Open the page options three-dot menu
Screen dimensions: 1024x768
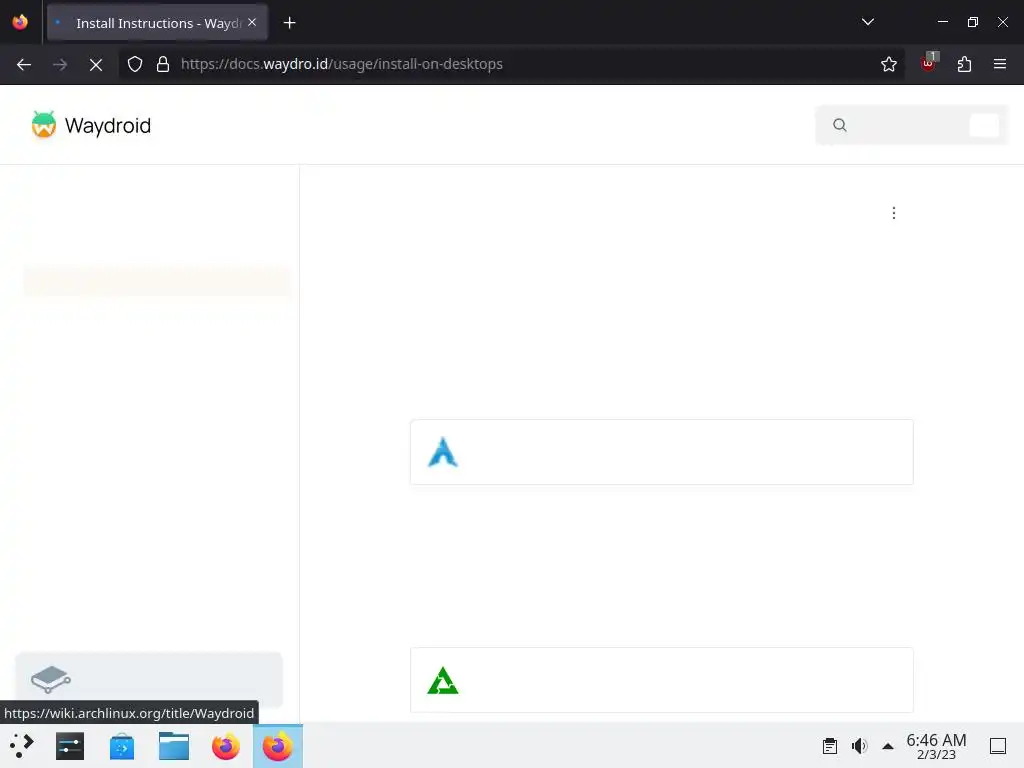pyautogui.click(x=893, y=213)
